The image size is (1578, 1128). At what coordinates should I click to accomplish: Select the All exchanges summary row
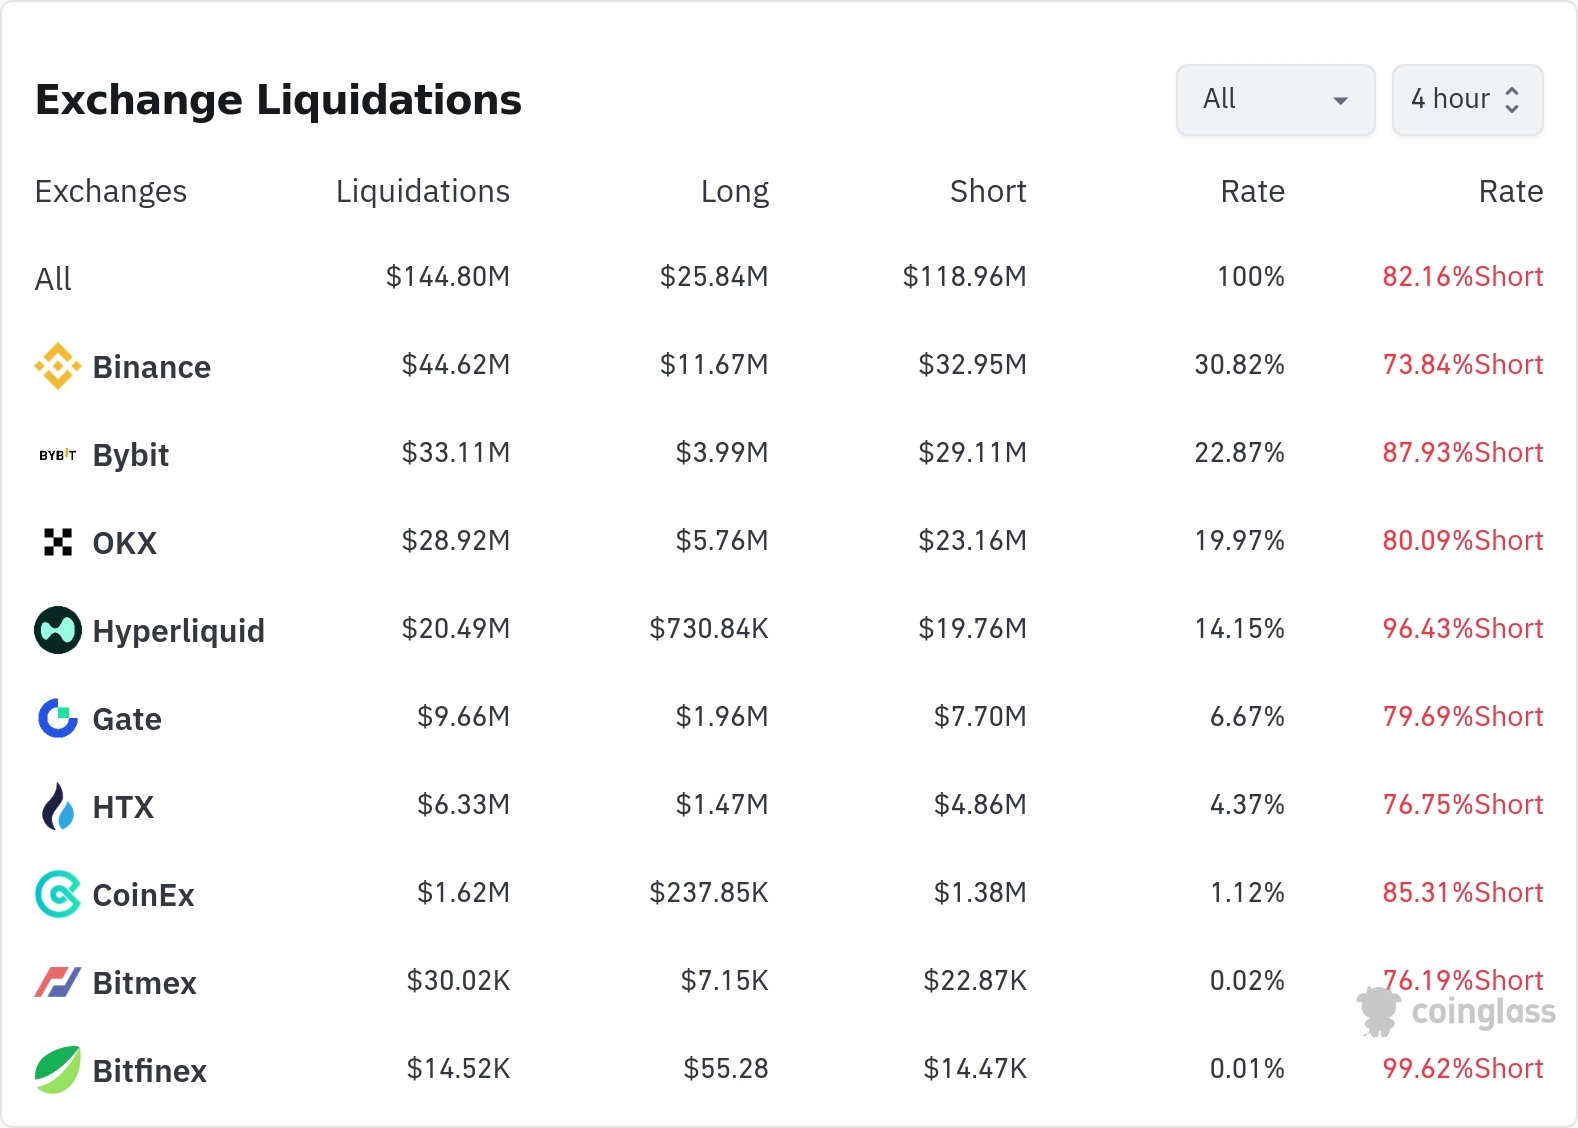pos(54,279)
